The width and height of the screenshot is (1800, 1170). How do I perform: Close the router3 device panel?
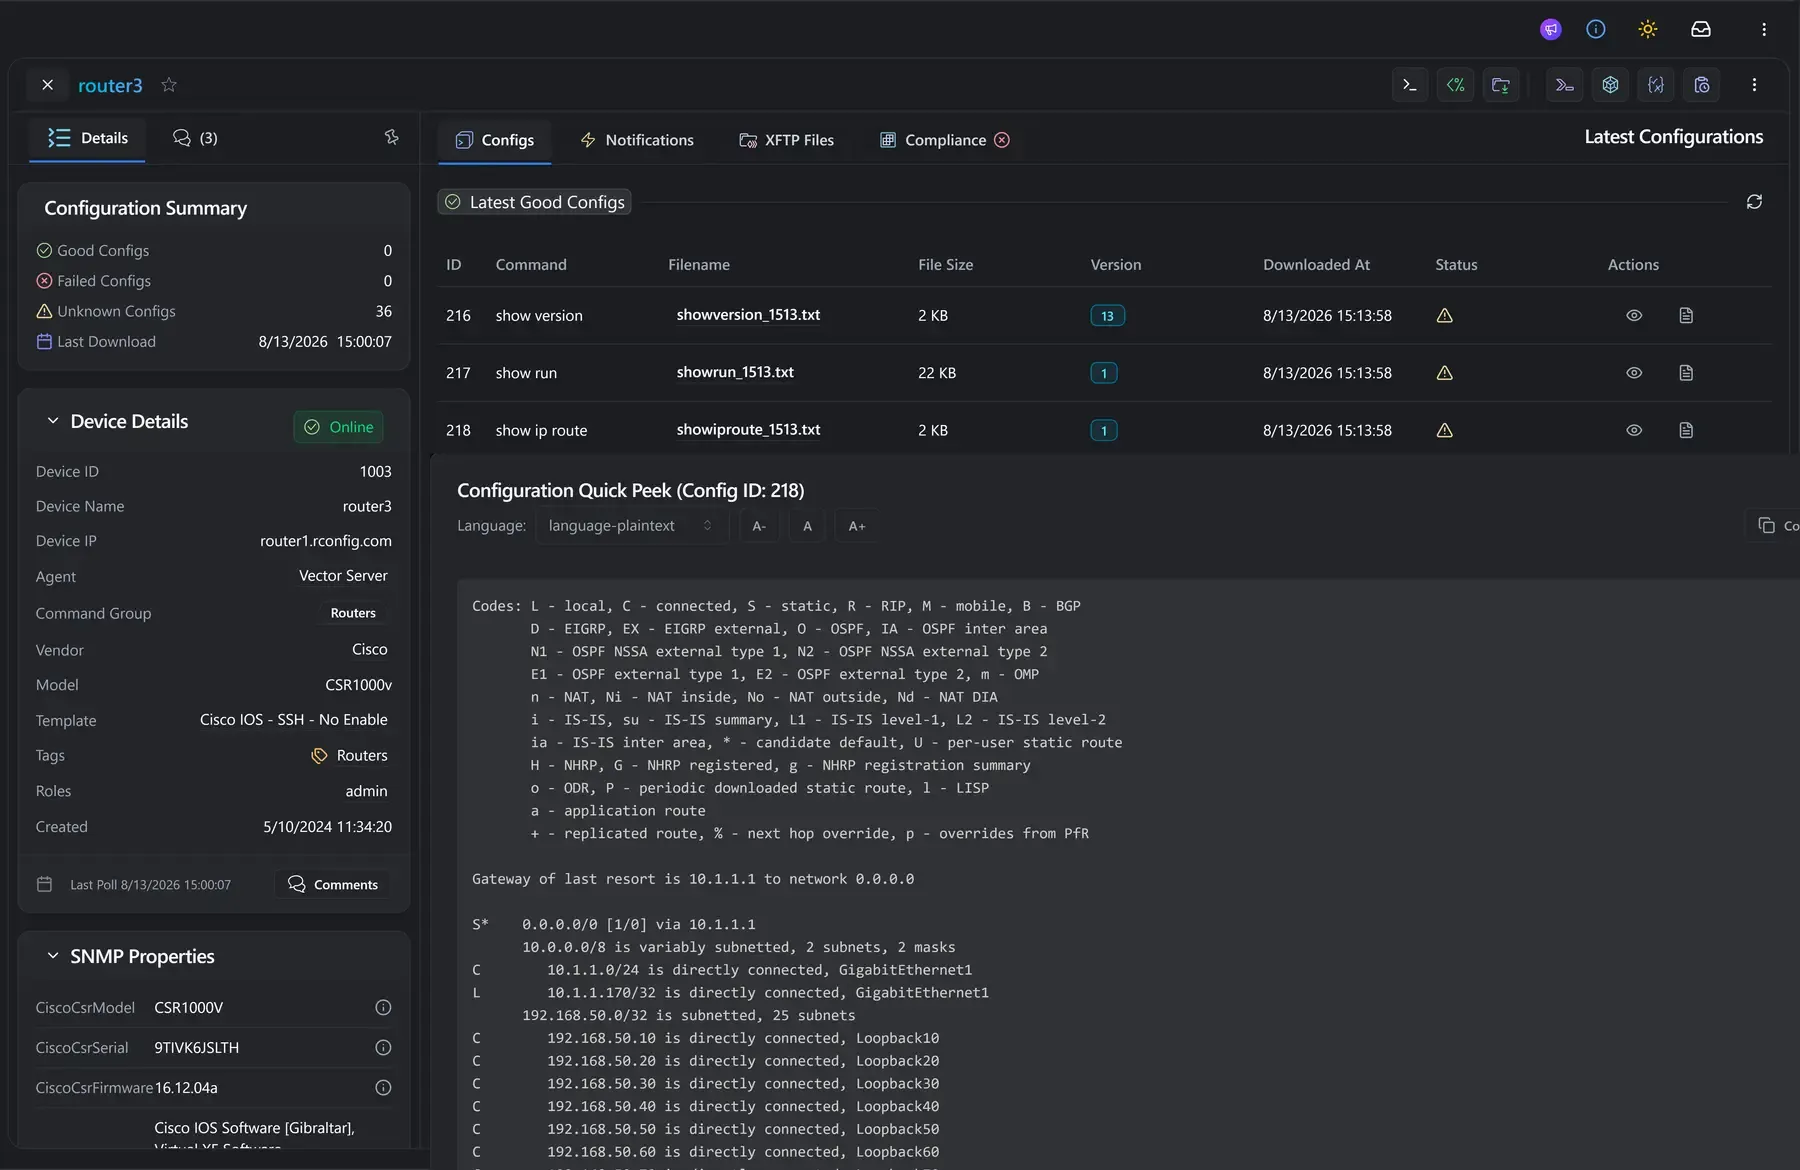click(47, 85)
